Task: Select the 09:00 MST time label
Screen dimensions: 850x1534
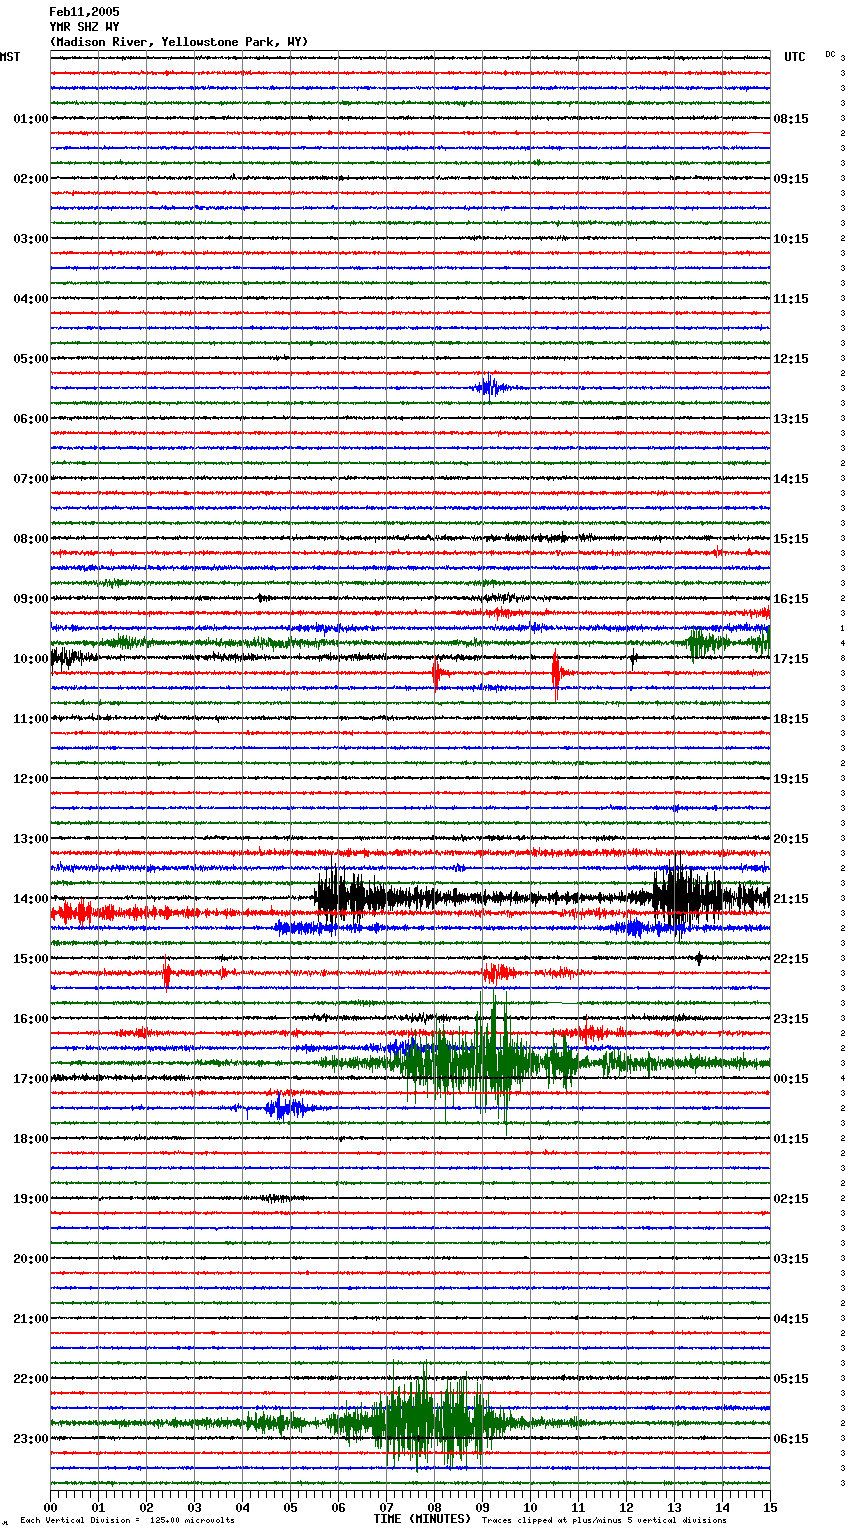Action: point(31,599)
